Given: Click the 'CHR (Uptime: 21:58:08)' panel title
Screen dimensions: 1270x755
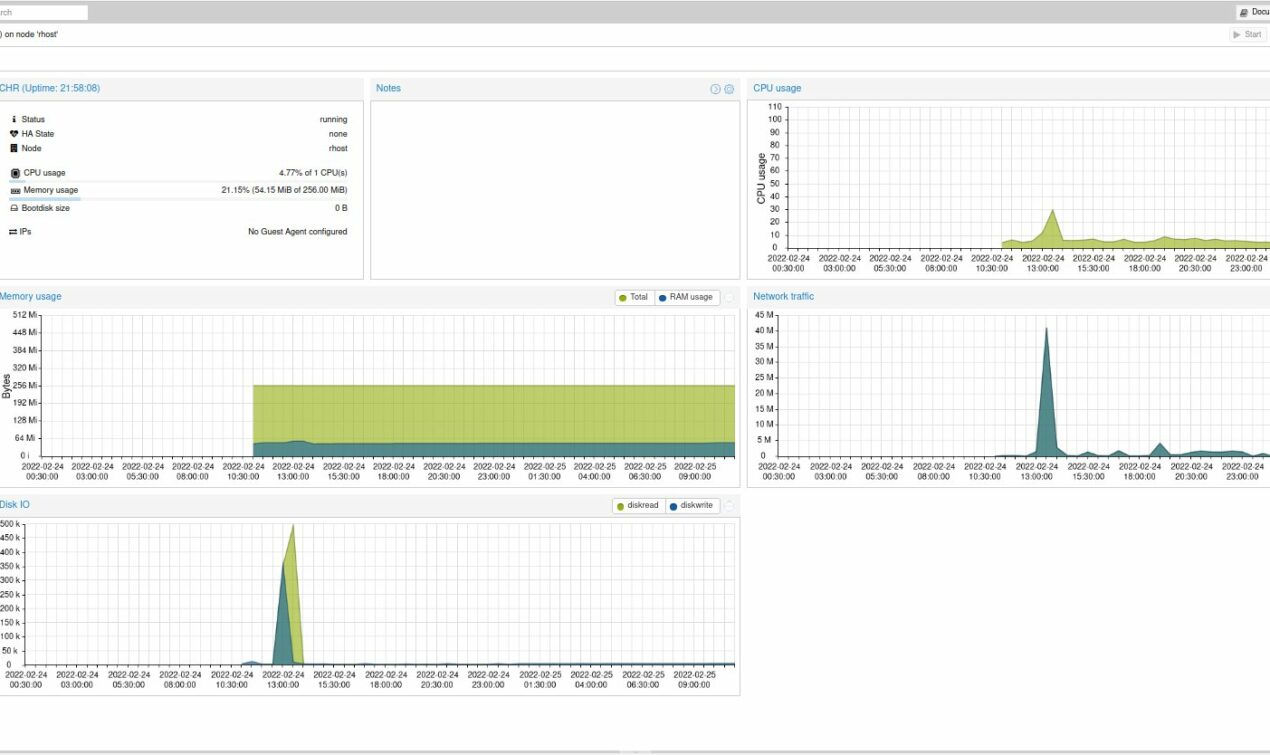Looking at the screenshot, I should tap(50, 88).
